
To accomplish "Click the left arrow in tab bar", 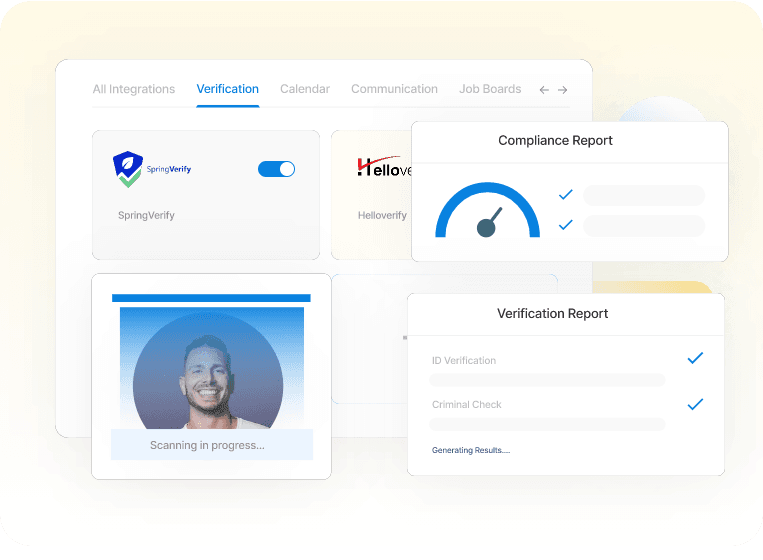I will 544,90.
